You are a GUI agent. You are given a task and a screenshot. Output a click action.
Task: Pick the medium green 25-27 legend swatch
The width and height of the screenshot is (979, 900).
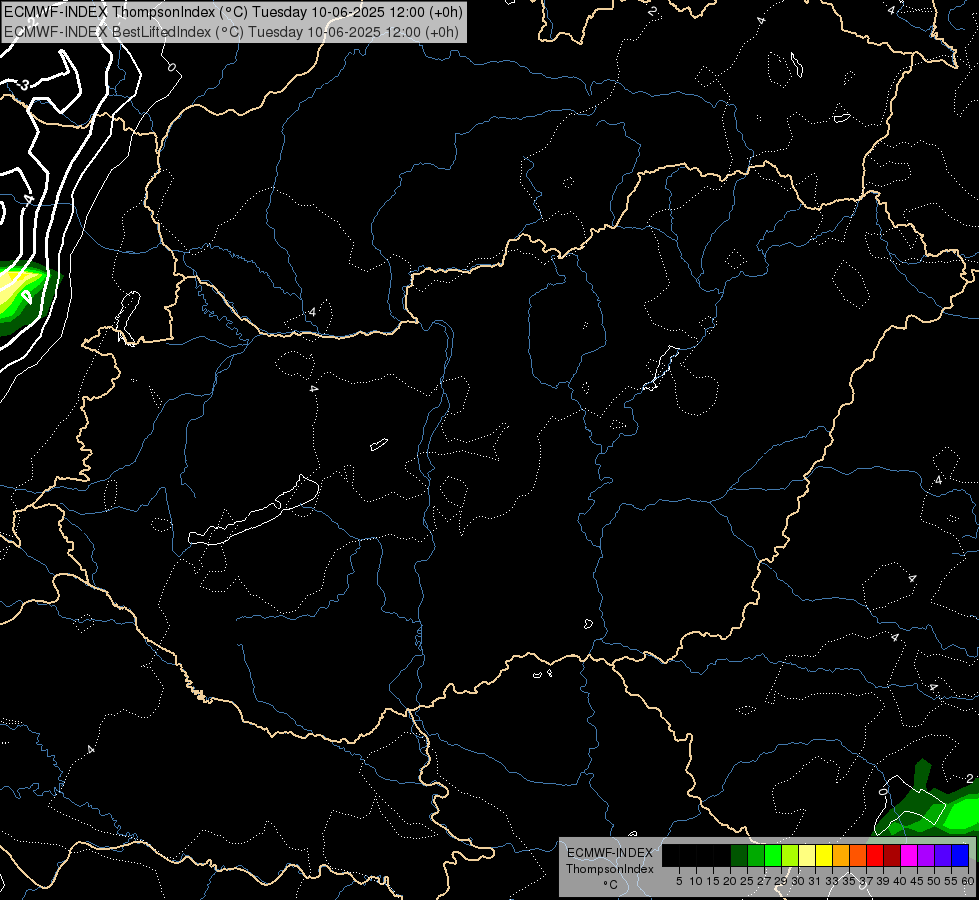click(x=756, y=855)
